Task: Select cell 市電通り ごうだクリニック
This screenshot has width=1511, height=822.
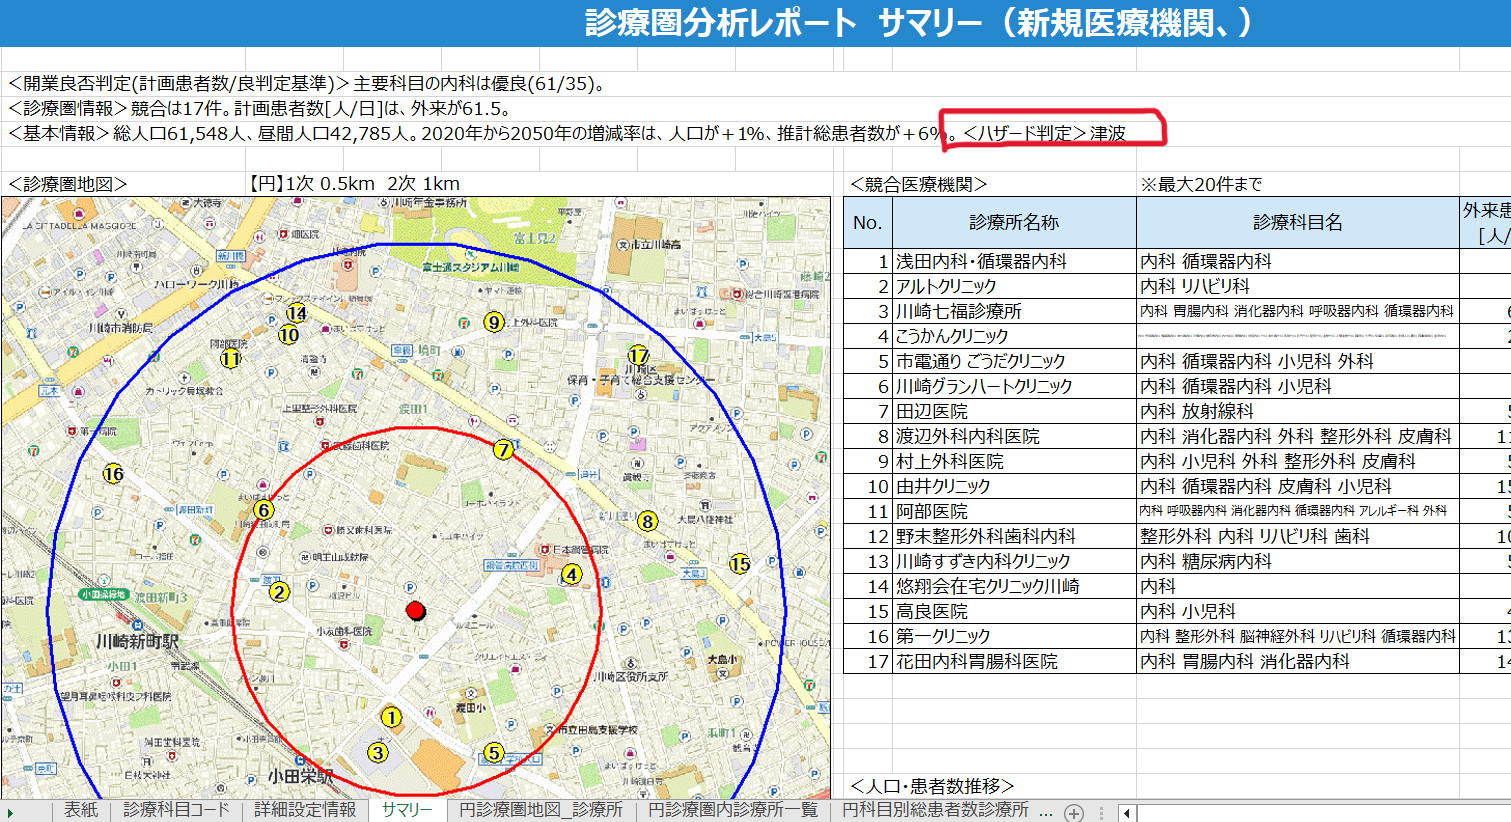Action: (1014, 361)
